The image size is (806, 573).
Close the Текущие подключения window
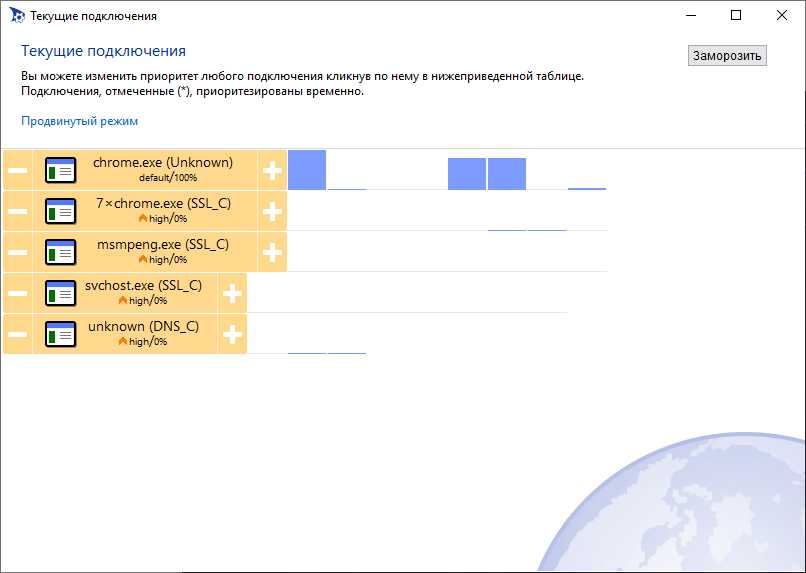[x=782, y=15]
